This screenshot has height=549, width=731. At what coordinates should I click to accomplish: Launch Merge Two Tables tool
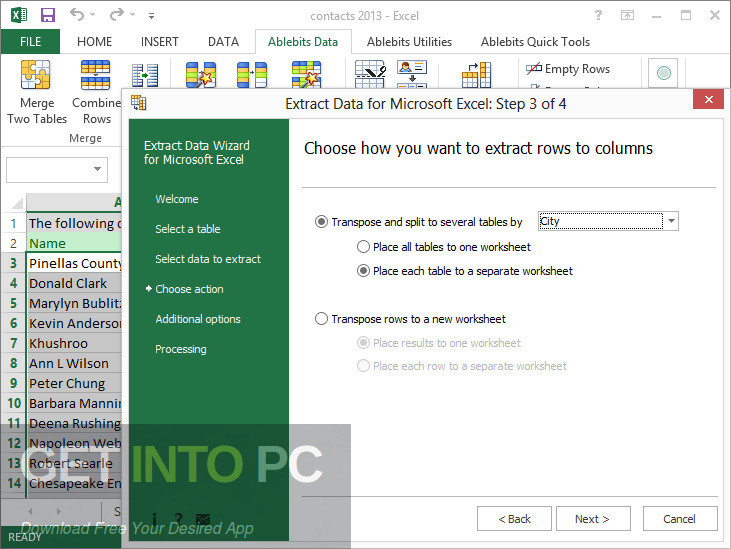36,92
